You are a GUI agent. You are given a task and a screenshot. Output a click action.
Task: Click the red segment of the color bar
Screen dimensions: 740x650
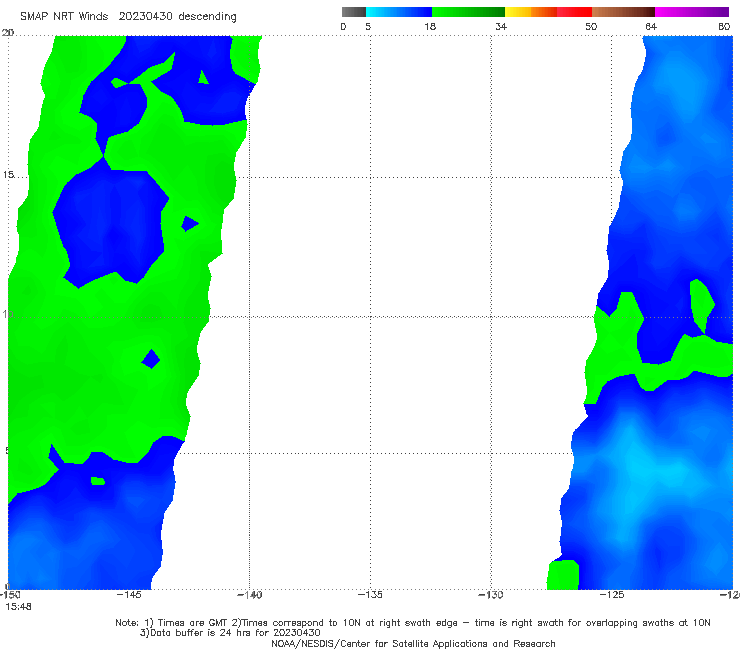[x=574, y=12]
